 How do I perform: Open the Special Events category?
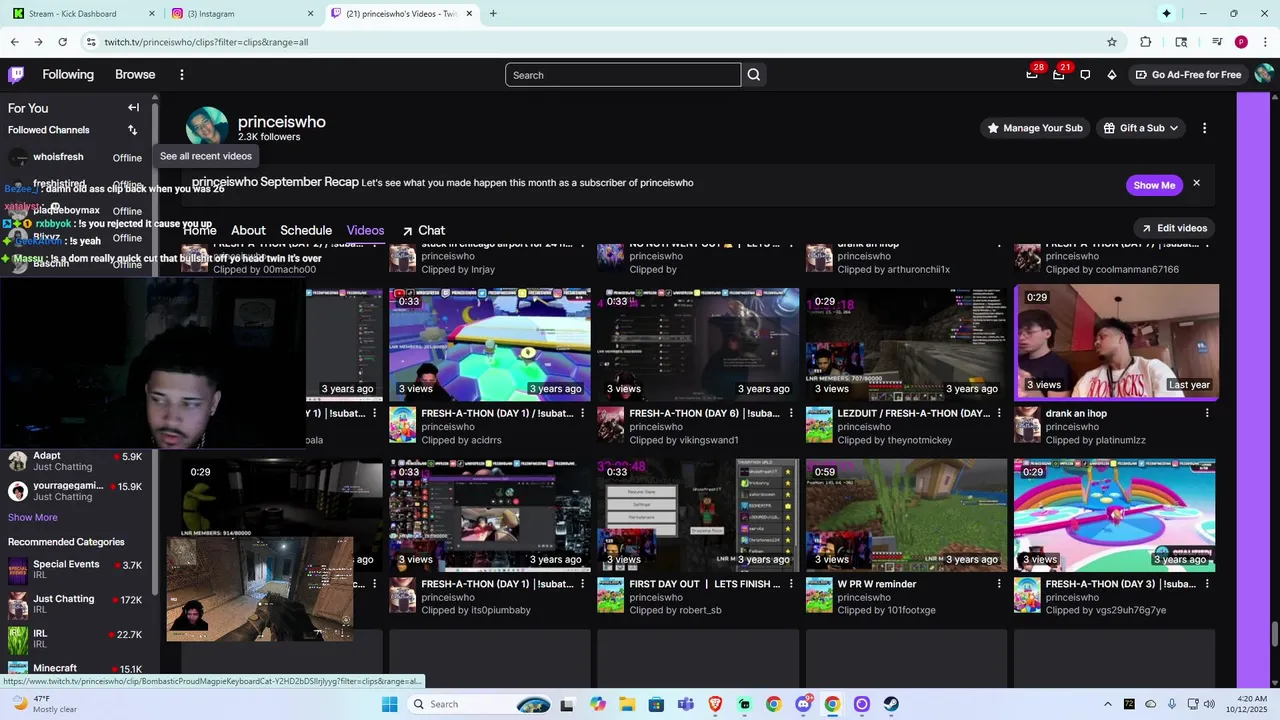click(76, 570)
